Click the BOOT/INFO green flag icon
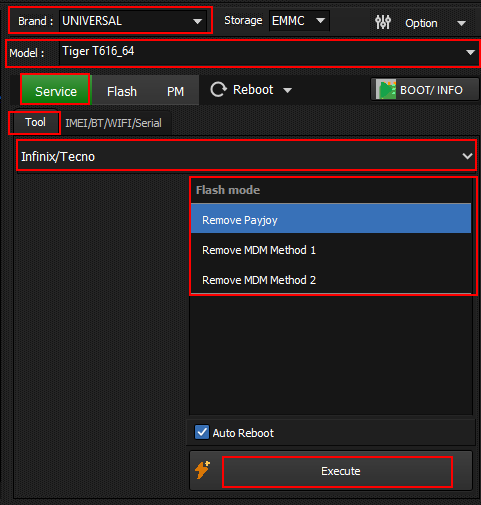 click(386, 89)
